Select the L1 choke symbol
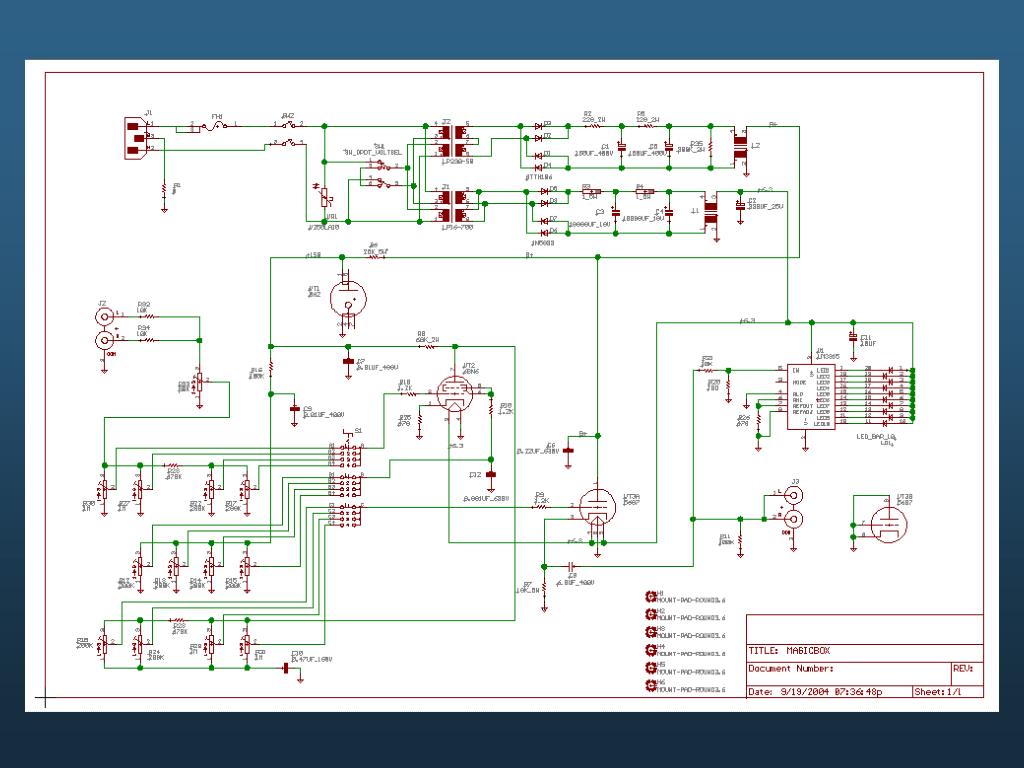The height and width of the screenshot is (768, 1024). (711, 212)
